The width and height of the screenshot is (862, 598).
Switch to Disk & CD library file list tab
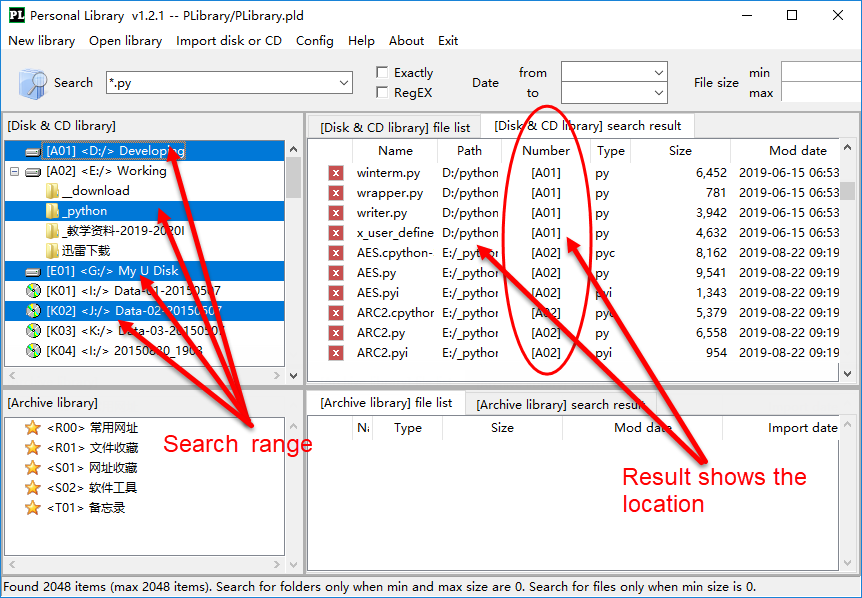[x=395, y=127]
